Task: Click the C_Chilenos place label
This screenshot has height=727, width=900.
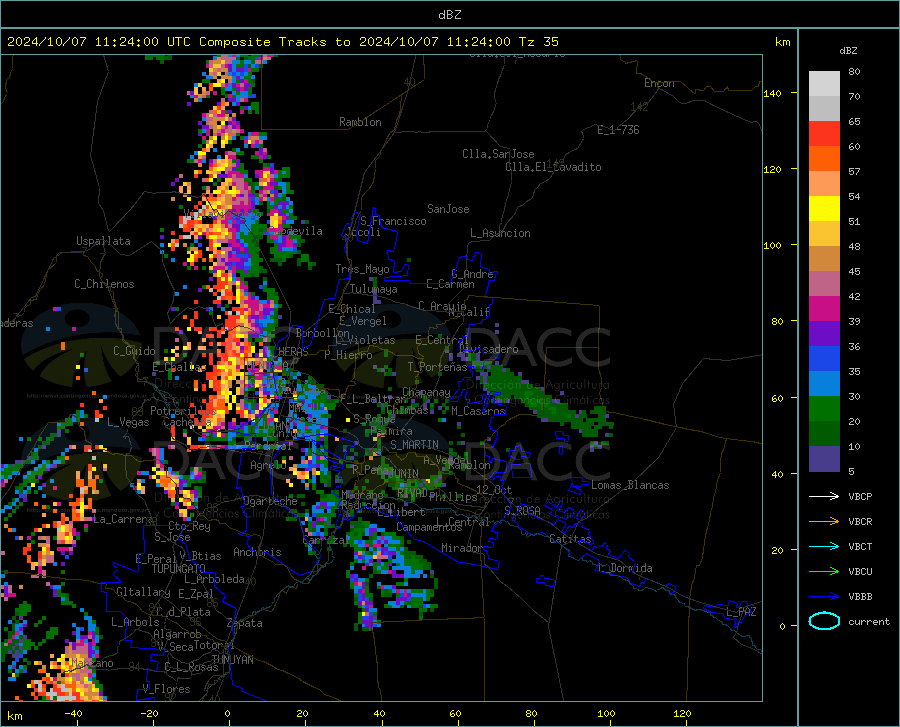Action: 104,284
